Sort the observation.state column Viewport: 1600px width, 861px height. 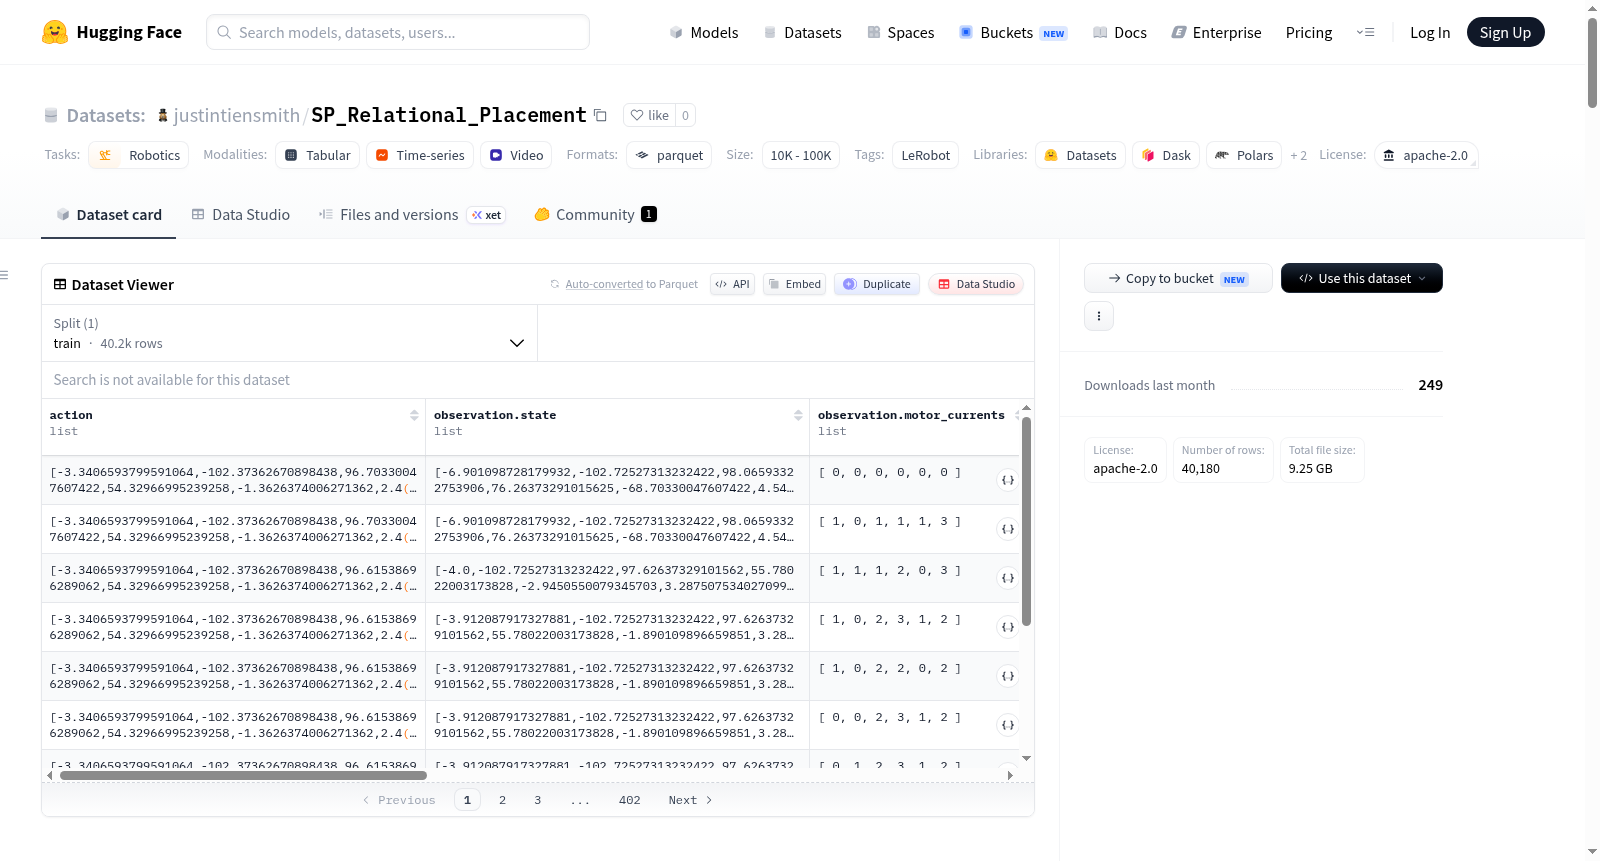tap(798, 415)
